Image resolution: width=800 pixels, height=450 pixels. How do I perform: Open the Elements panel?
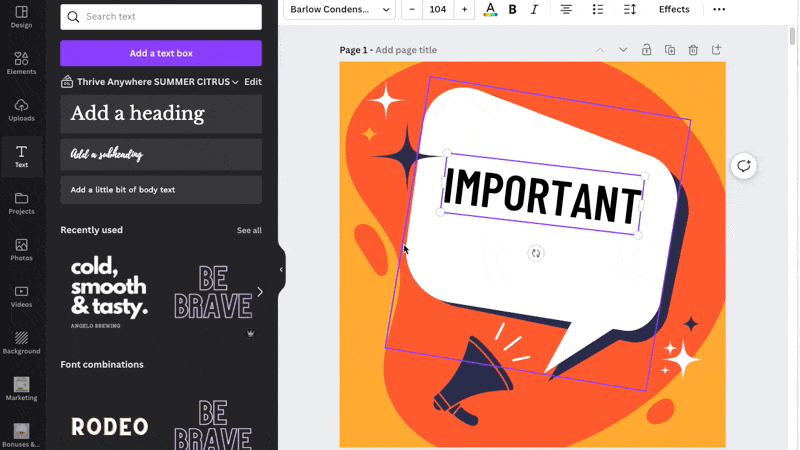21,63
